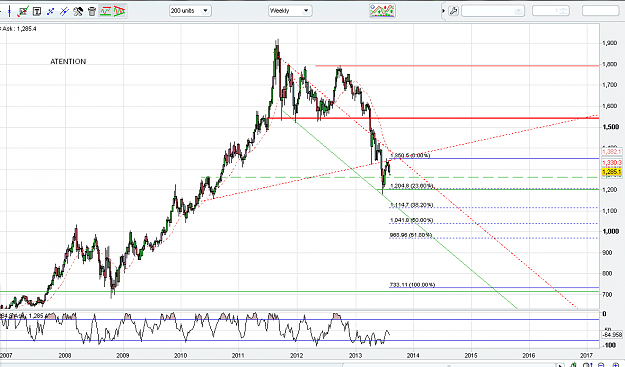The image size is (625, 367).
Task: Open the hammer drawing settings tool
Action: [x=78, y=11]
